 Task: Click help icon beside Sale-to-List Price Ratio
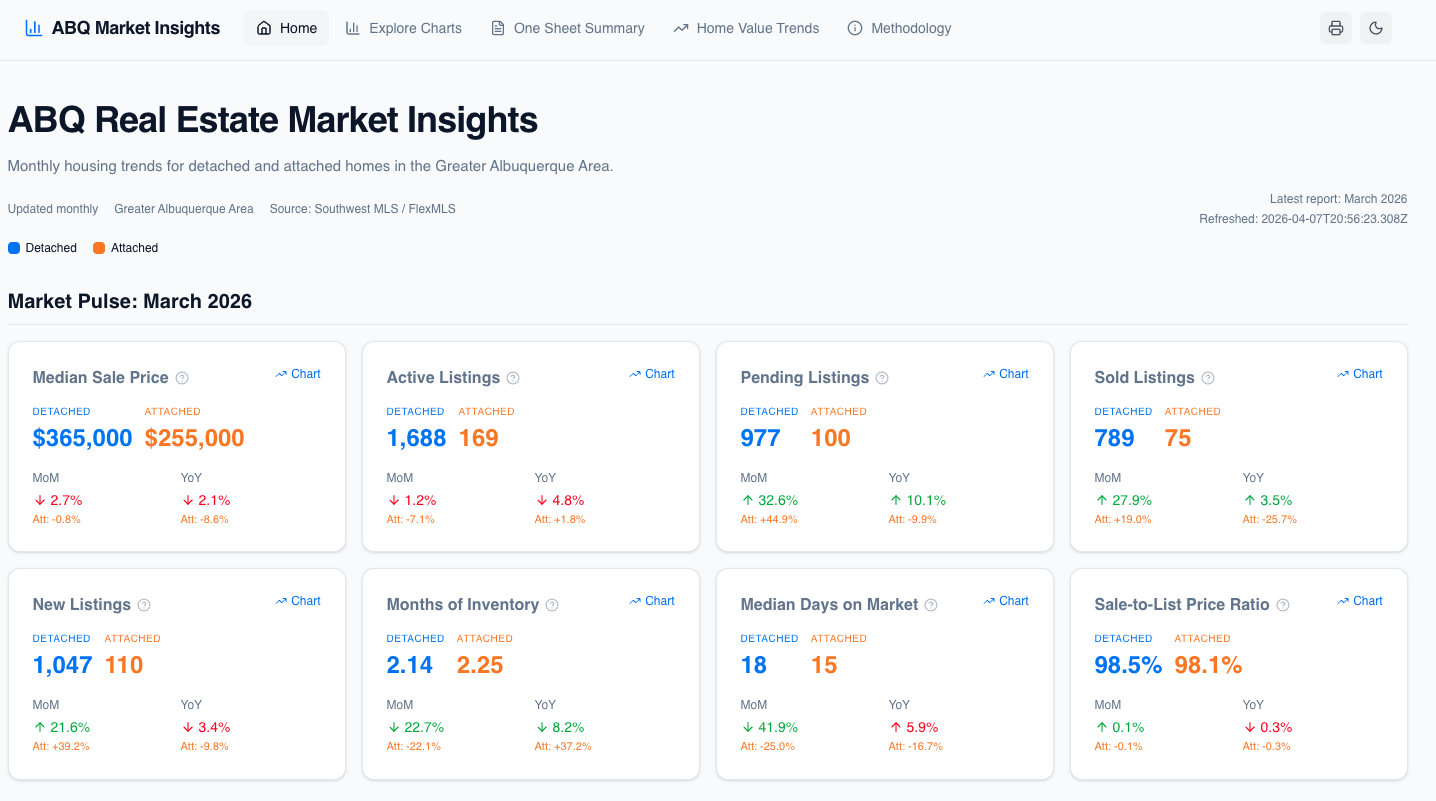[1283, 605]
